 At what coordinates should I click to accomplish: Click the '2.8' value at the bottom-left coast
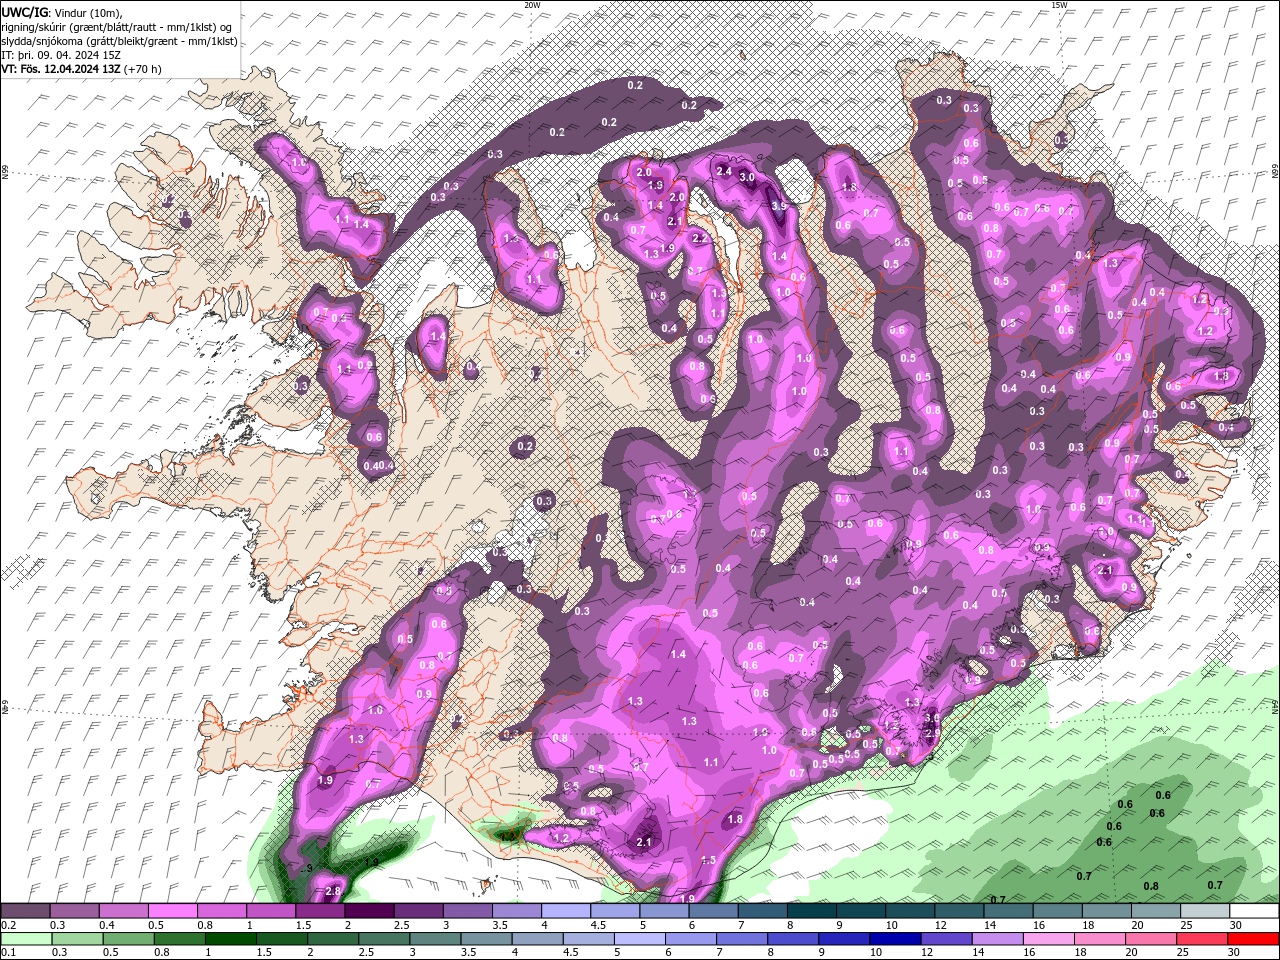tap(334, 891)
